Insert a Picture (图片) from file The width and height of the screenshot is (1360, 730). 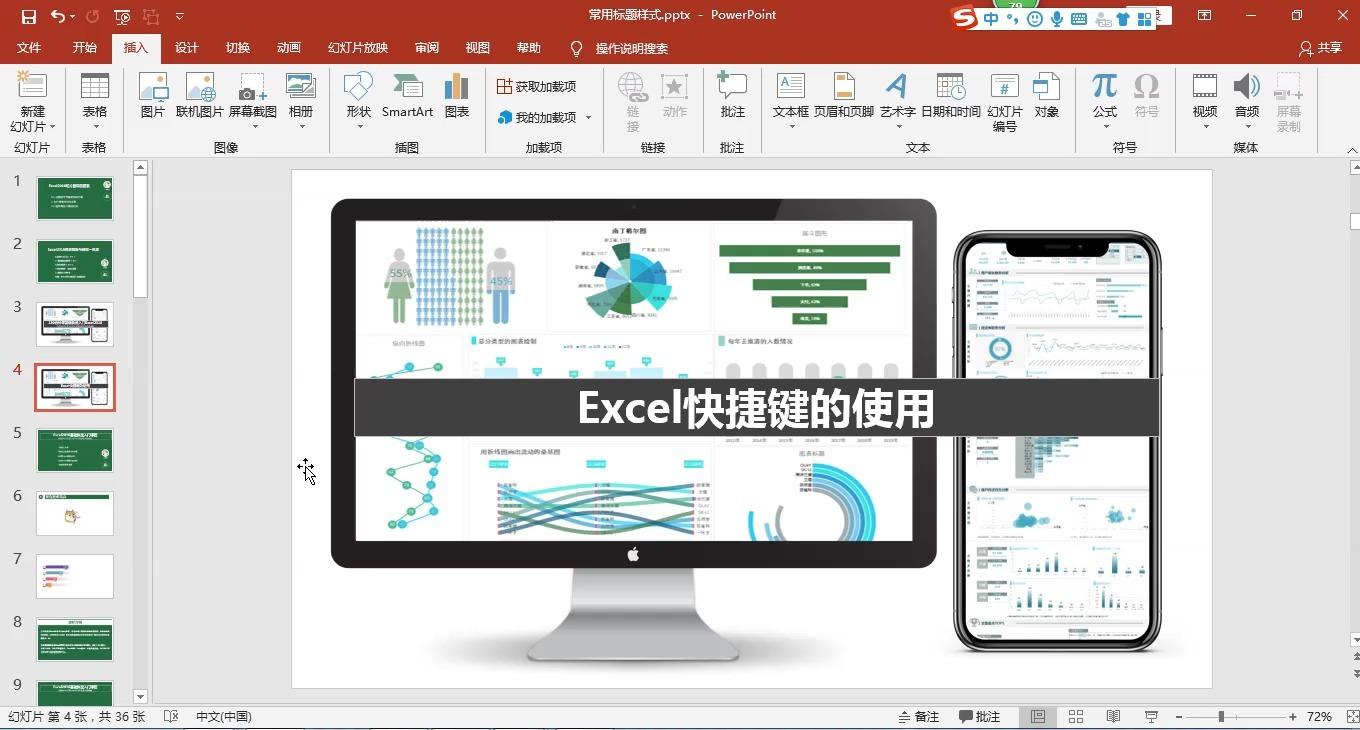click(153, 97)
